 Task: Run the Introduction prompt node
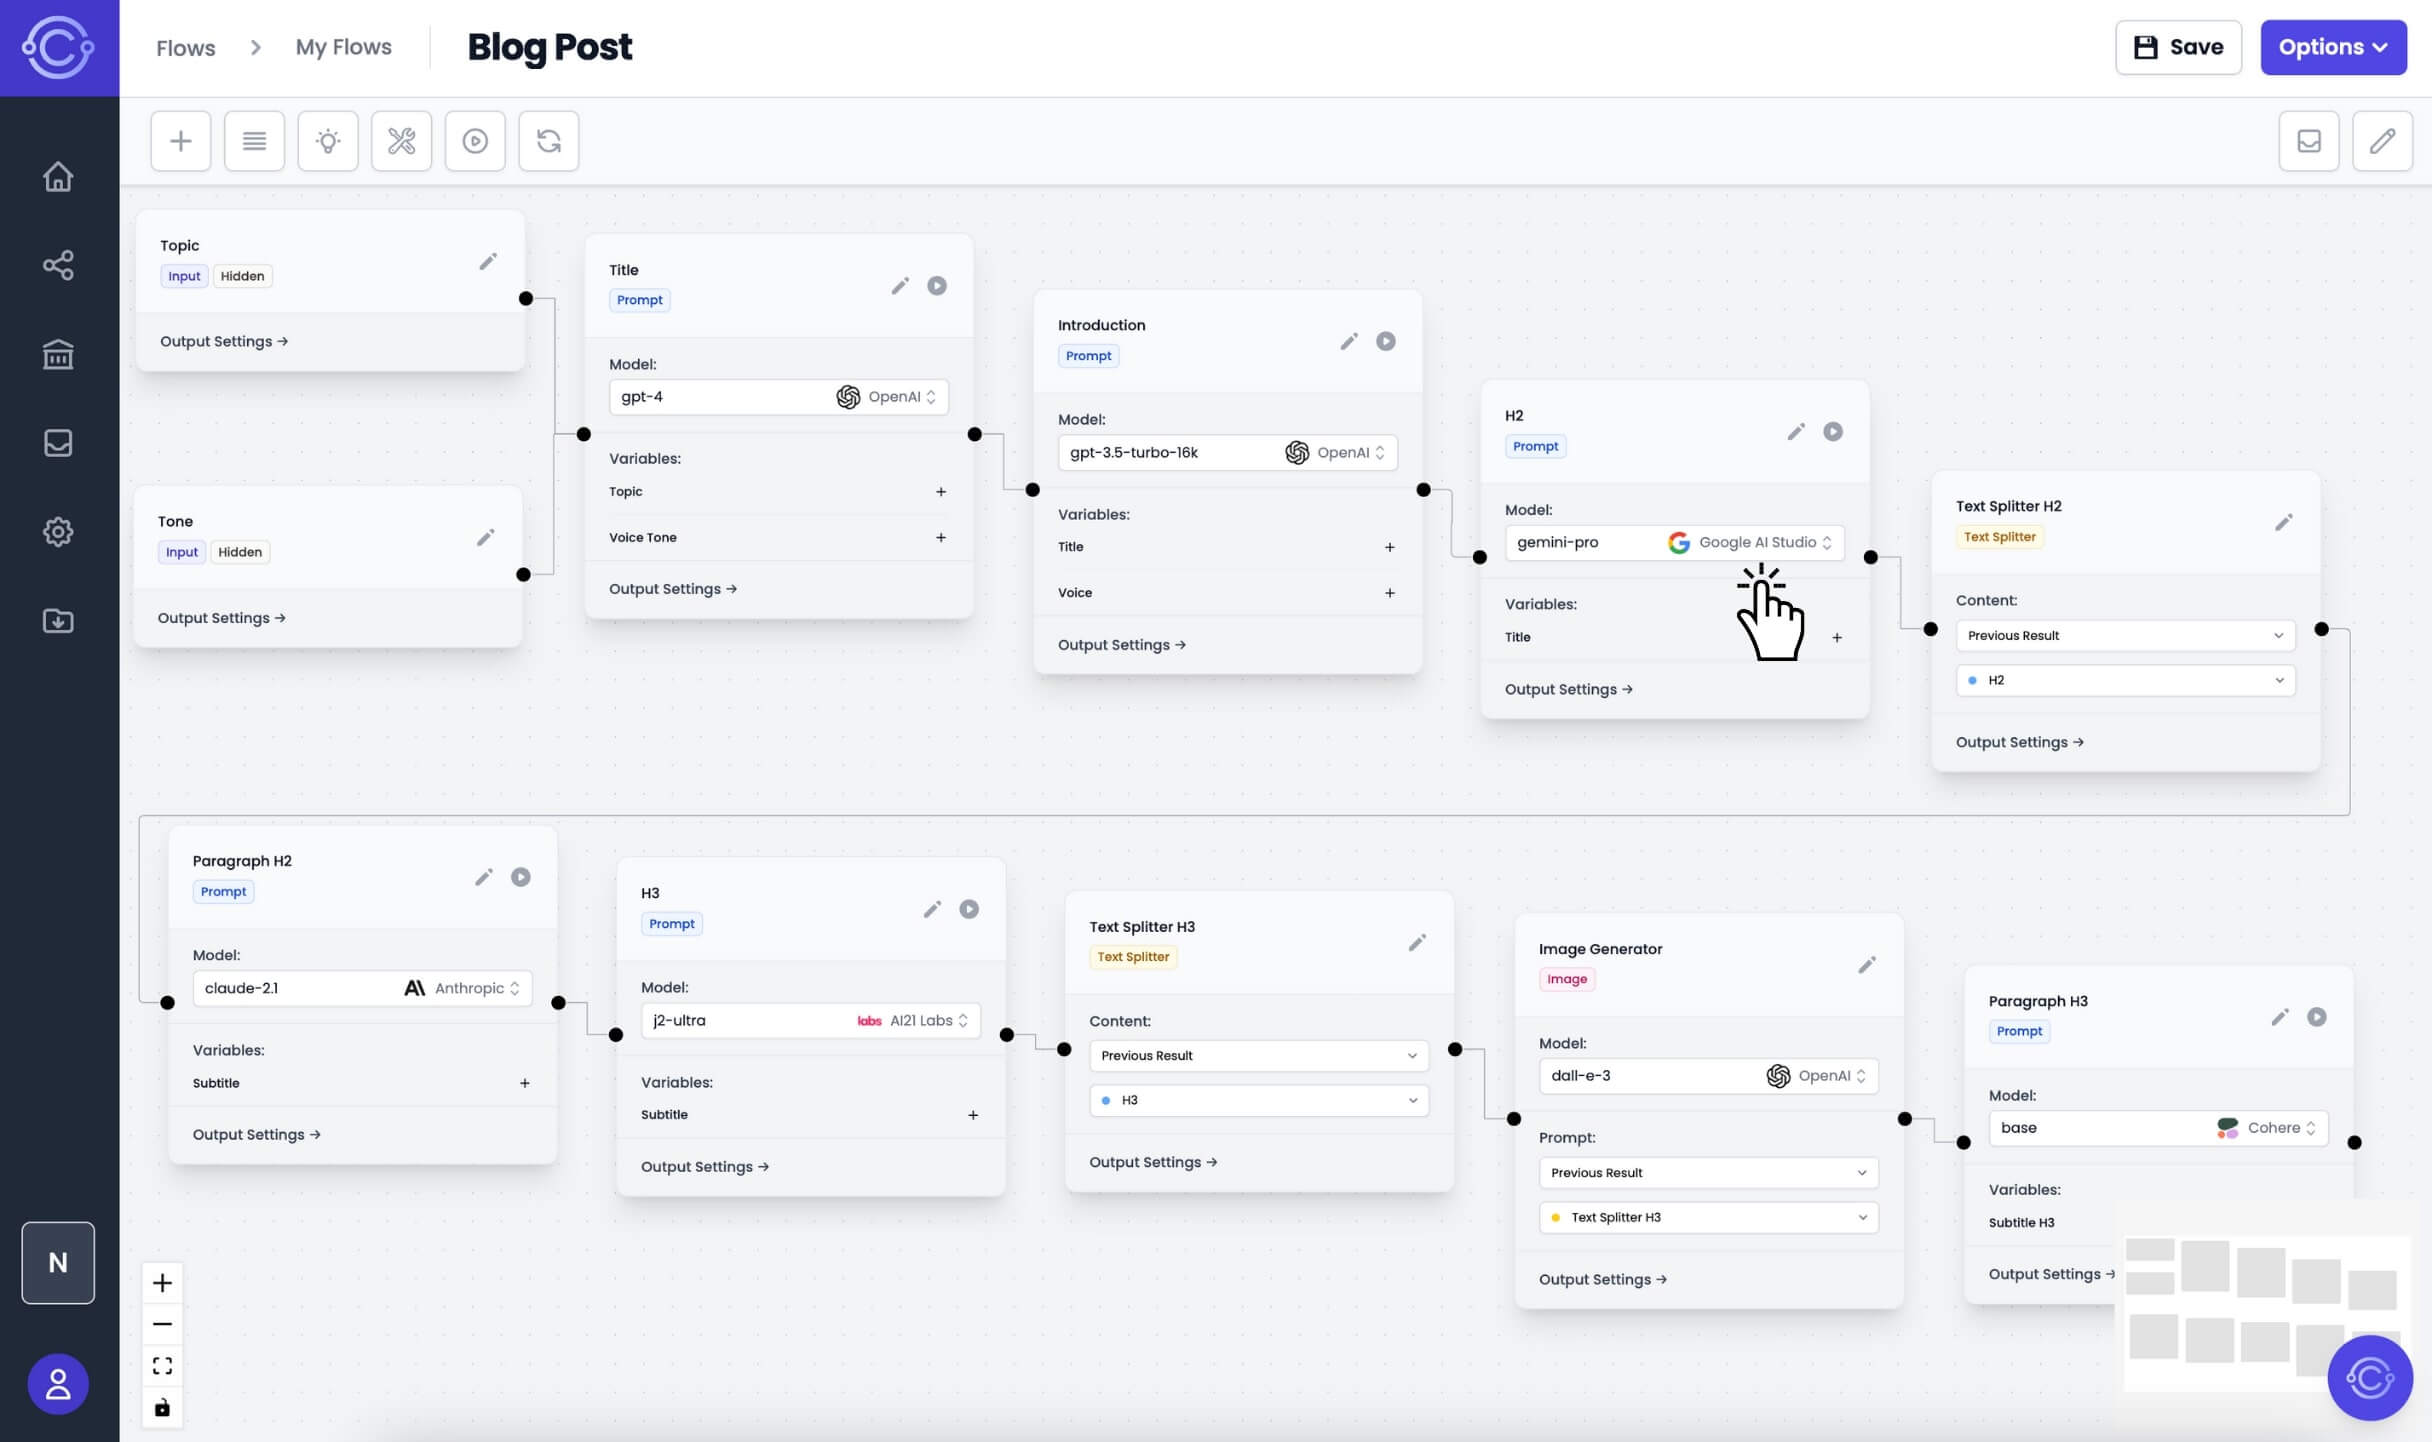(1385, 341)
